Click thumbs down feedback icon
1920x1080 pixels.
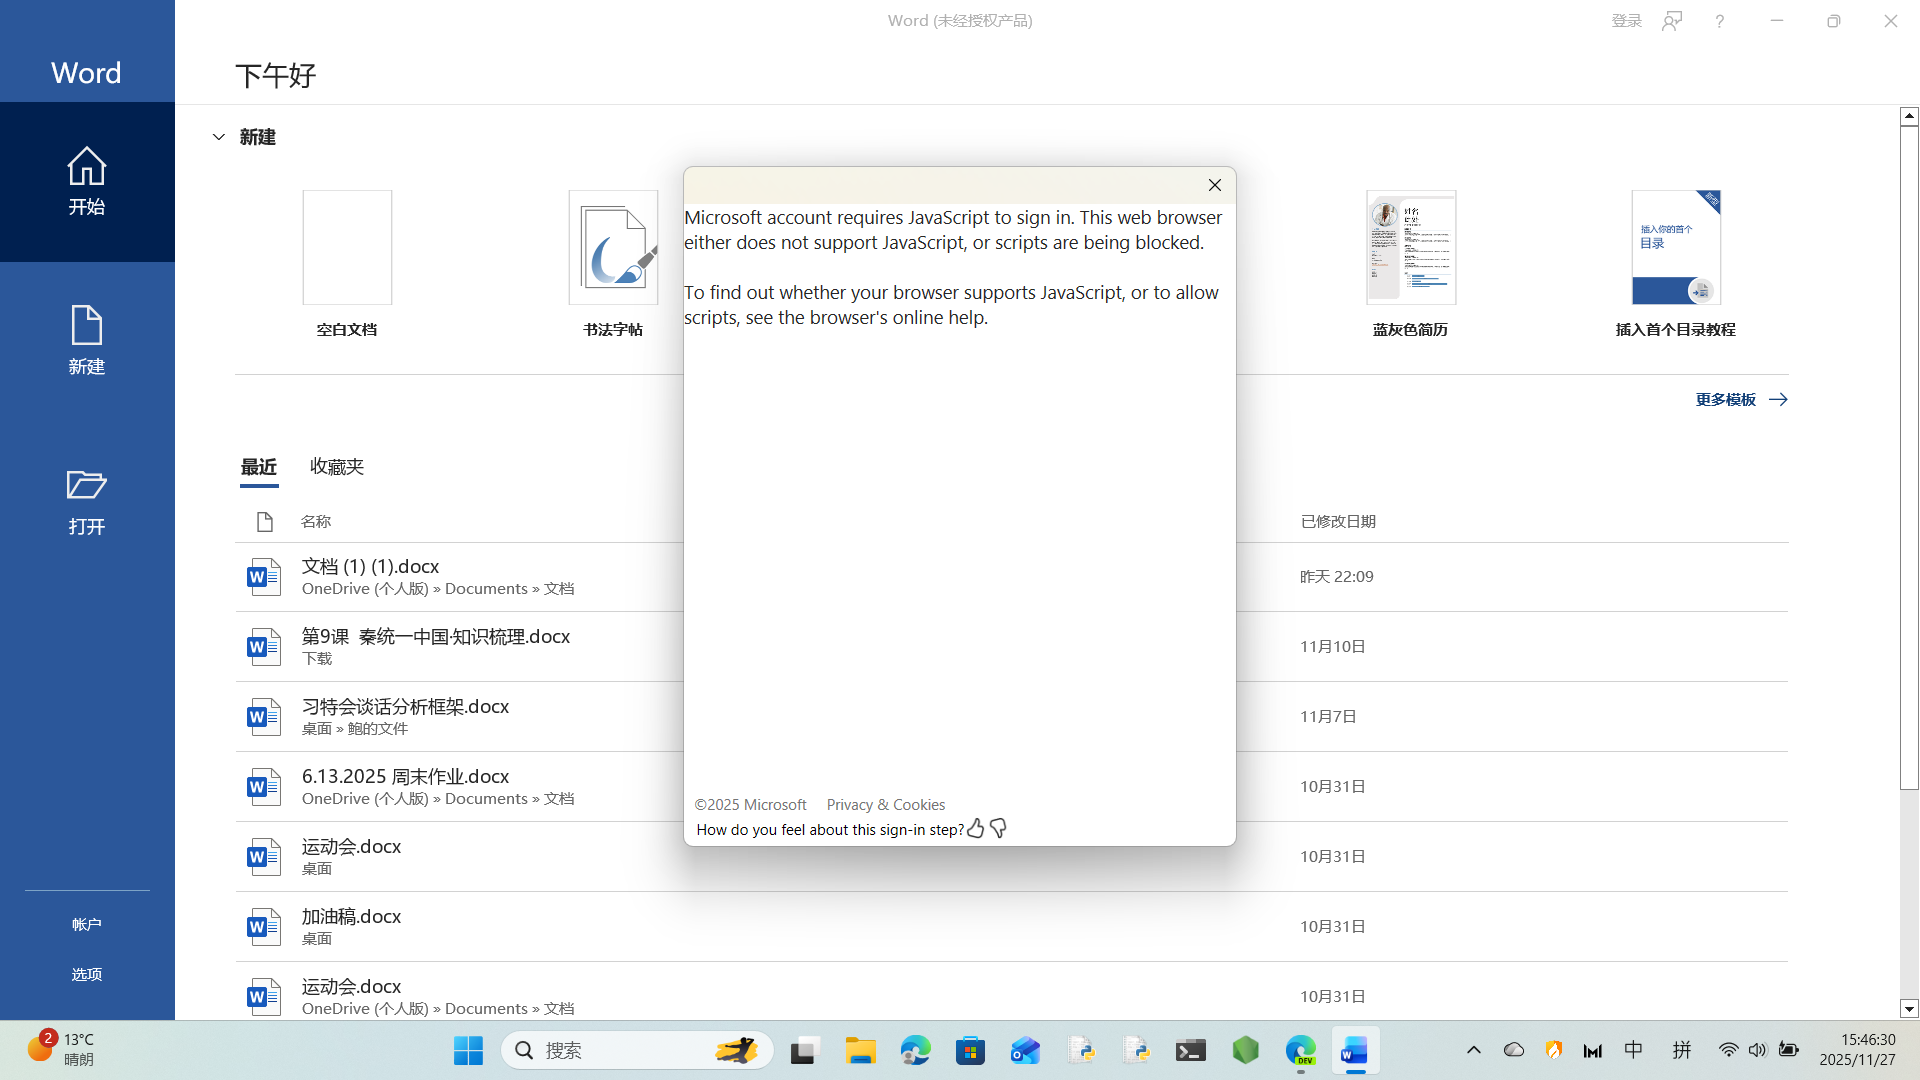click(998, 828)
